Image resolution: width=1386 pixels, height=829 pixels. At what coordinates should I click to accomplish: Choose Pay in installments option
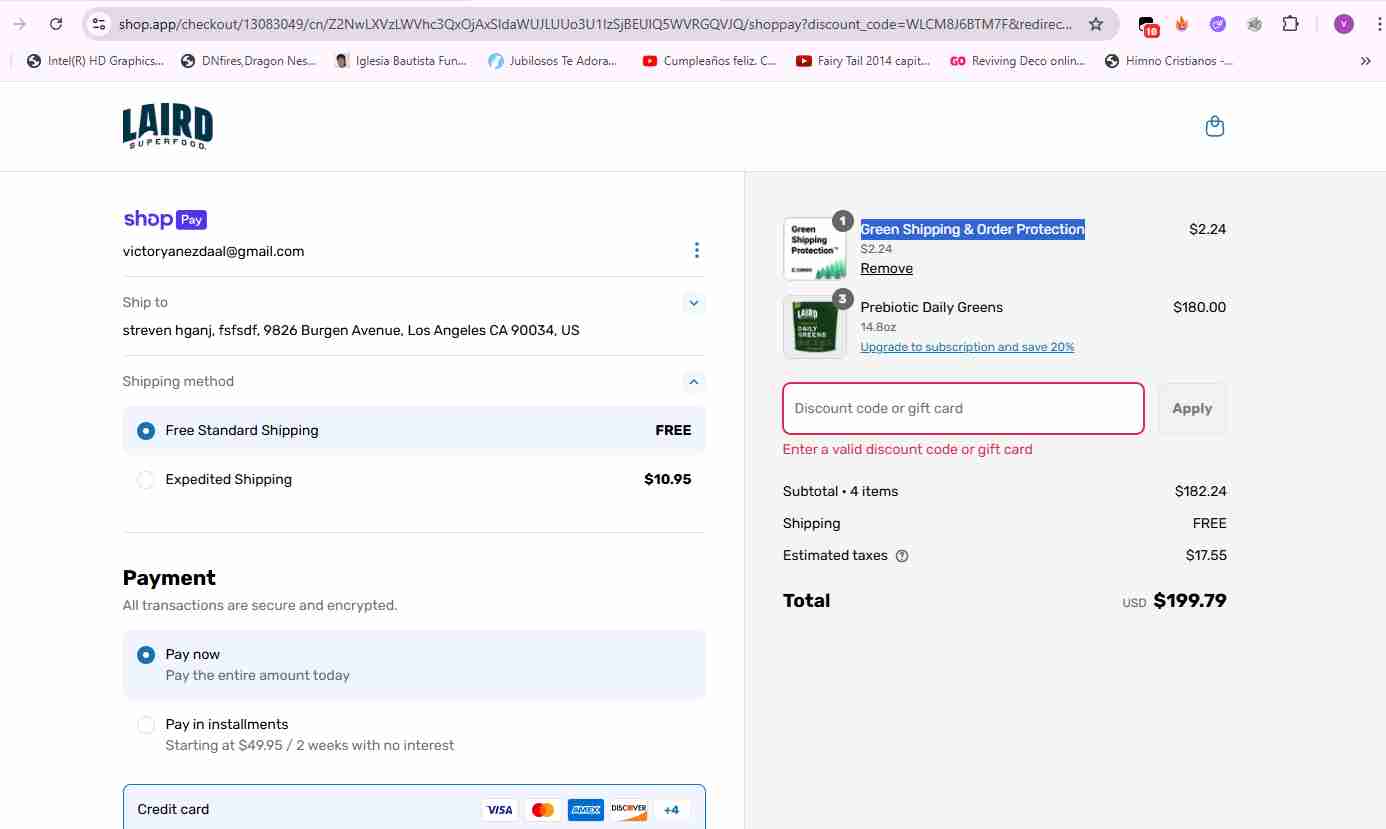[x=414, y=734]
